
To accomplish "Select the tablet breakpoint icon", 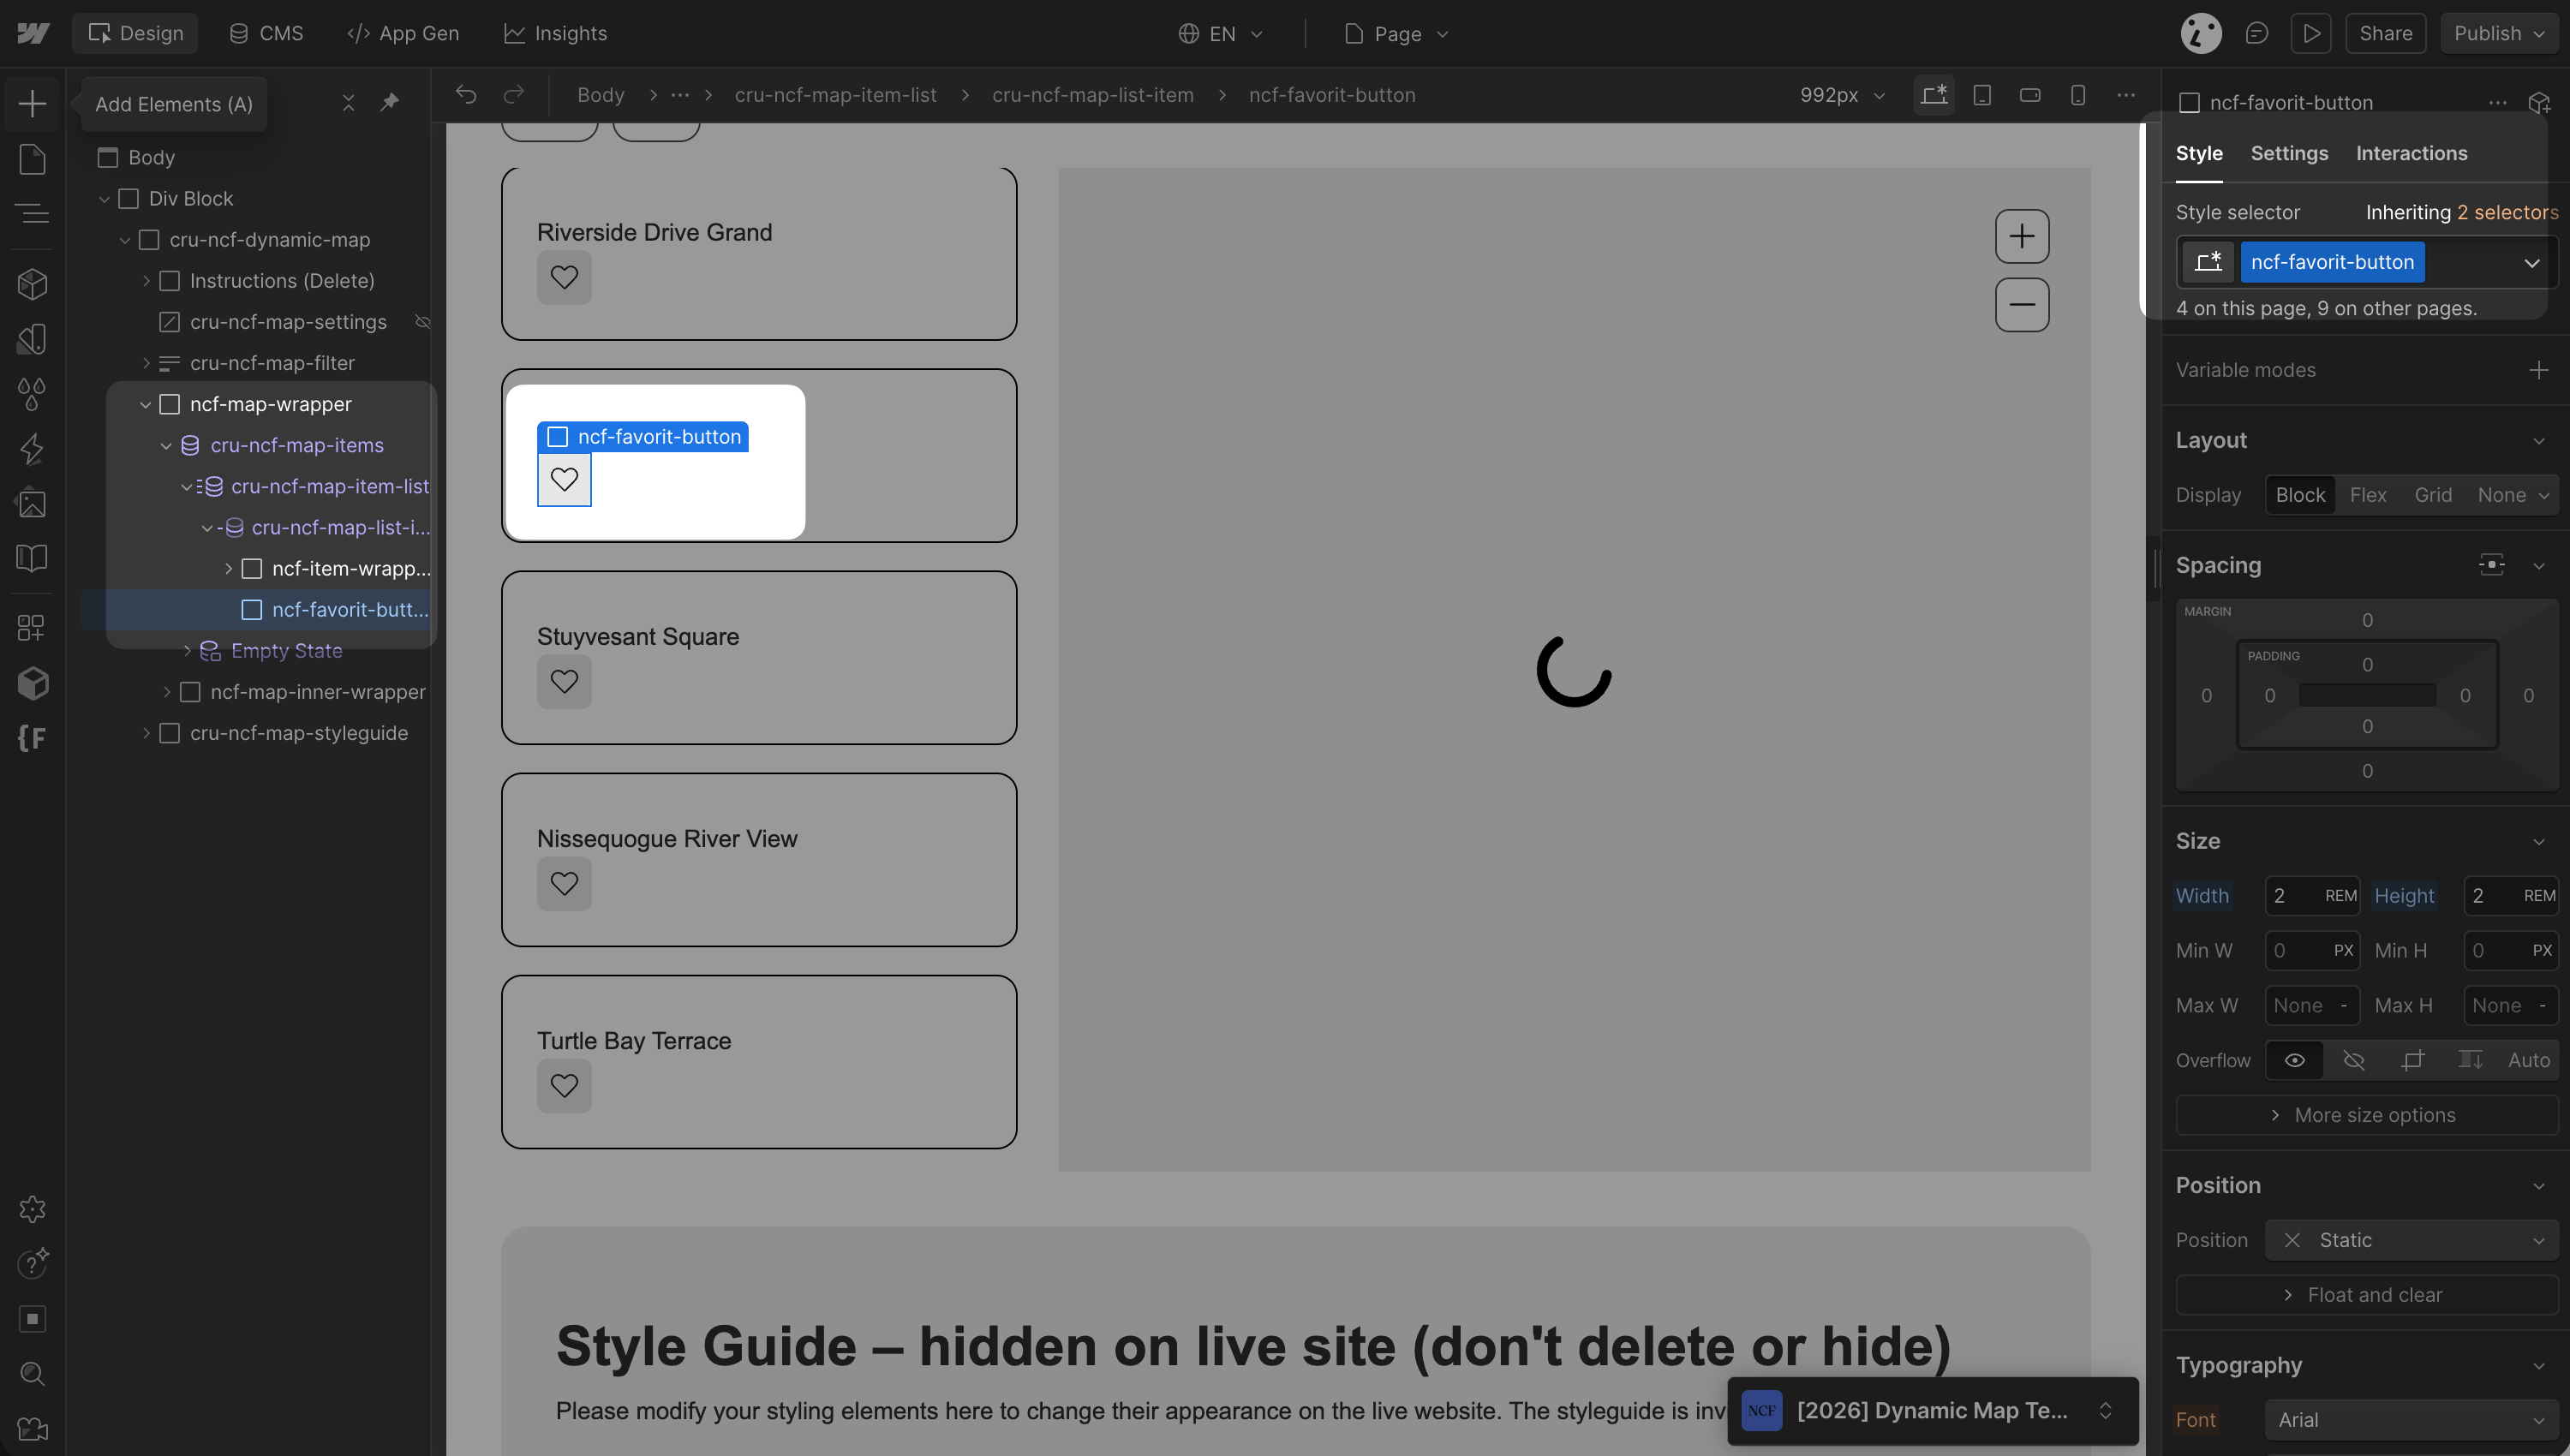I will 1982,95.
